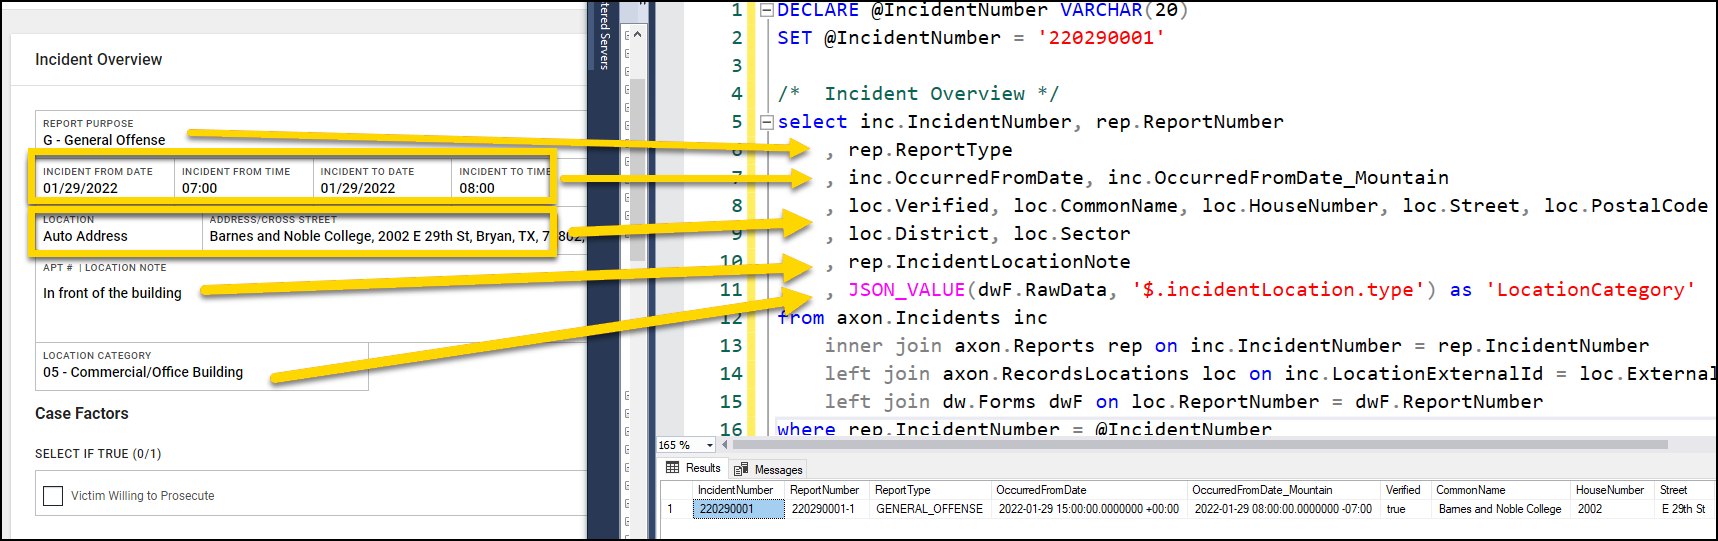This screenshot has width=1718, height=541.
Task: Click the SQL editor horizontal scrollbar thumb
Action: pos(1198,445)
